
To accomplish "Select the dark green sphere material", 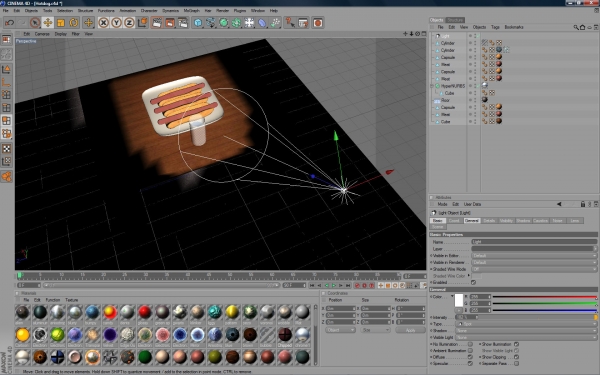I will click(x=145, y=357).
